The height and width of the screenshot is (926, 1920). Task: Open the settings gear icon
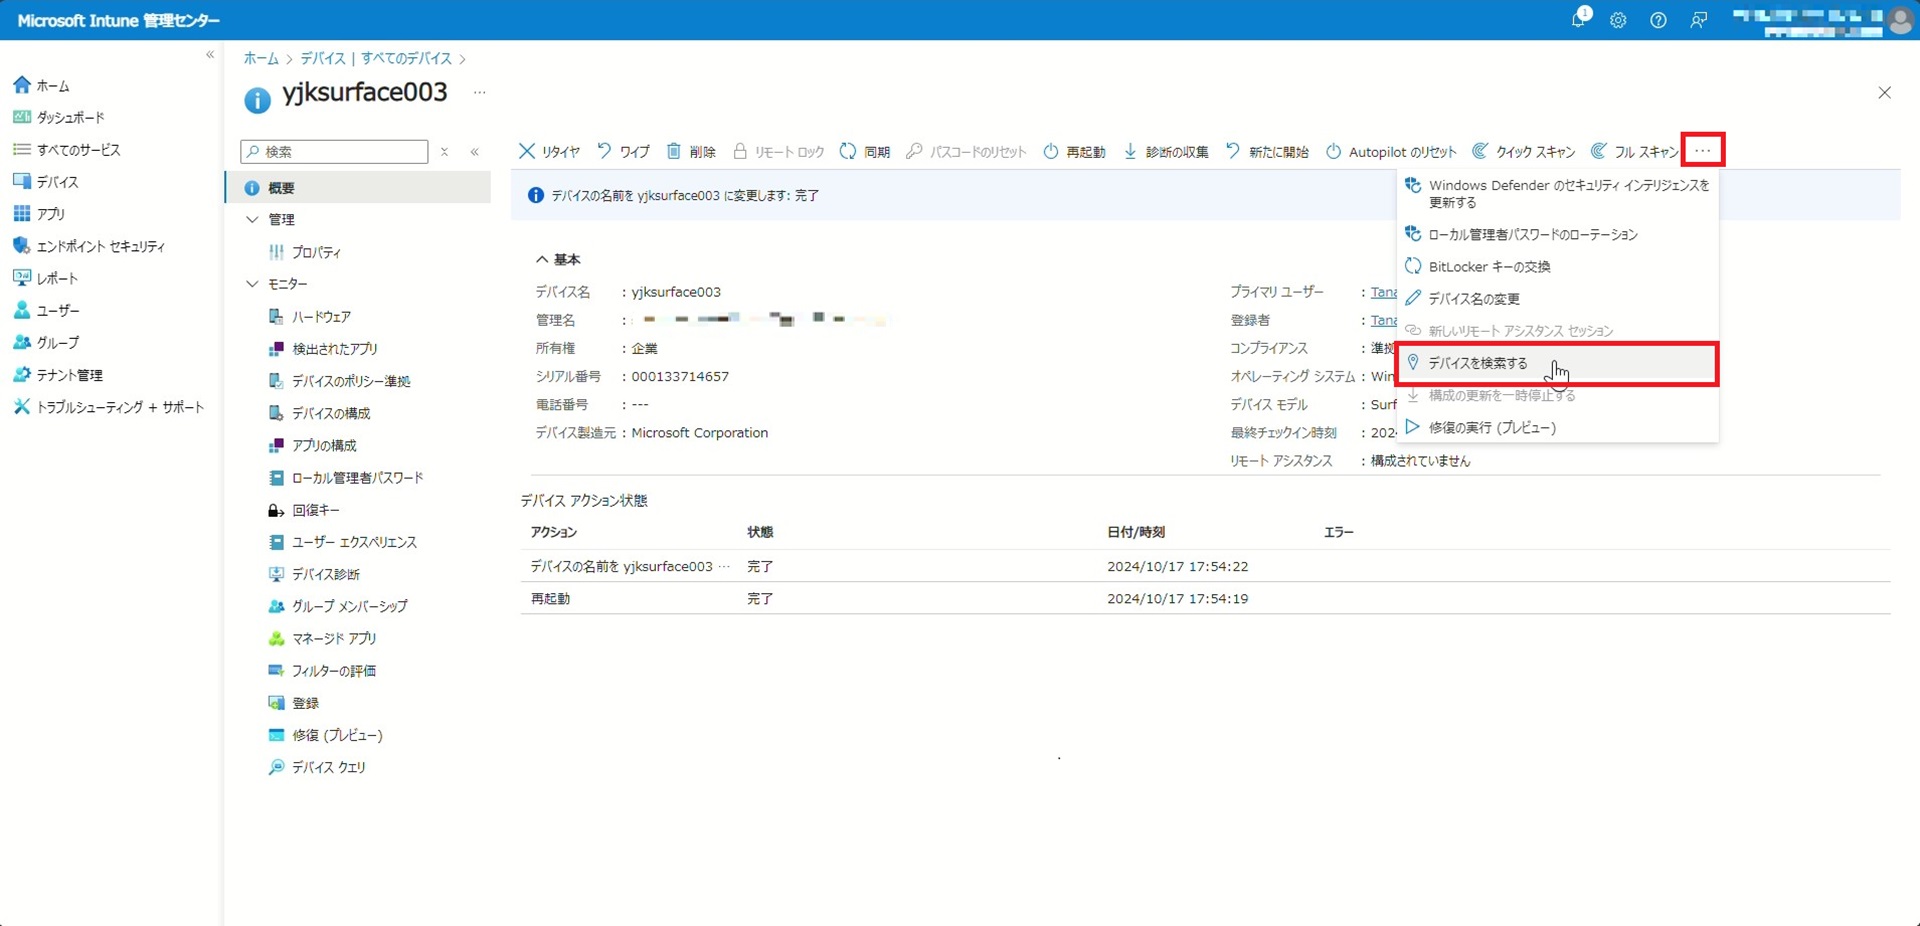tap(1618, 20)
